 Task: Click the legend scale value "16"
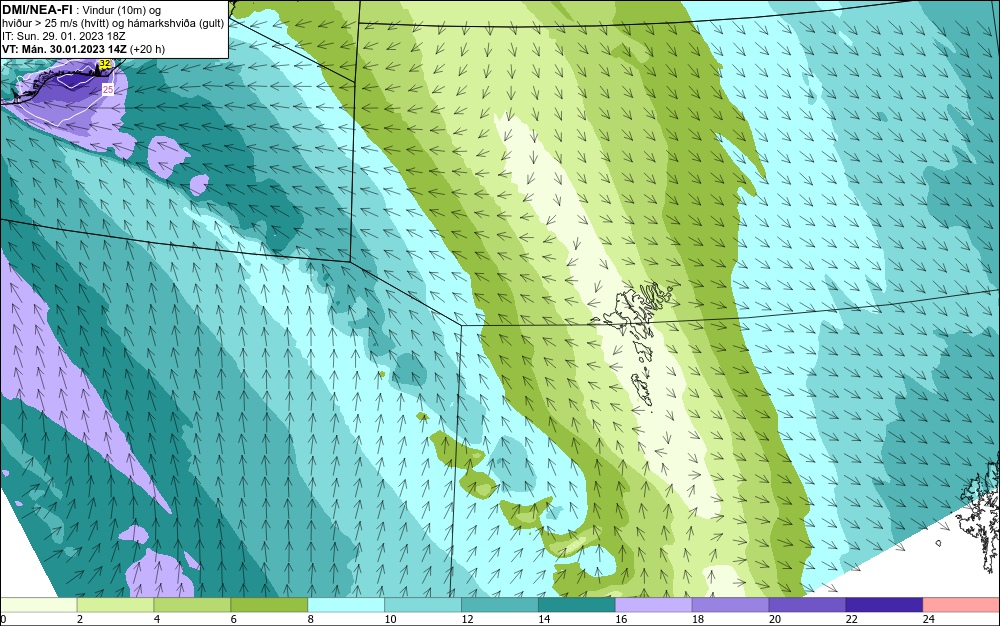(x=621, y=619)
